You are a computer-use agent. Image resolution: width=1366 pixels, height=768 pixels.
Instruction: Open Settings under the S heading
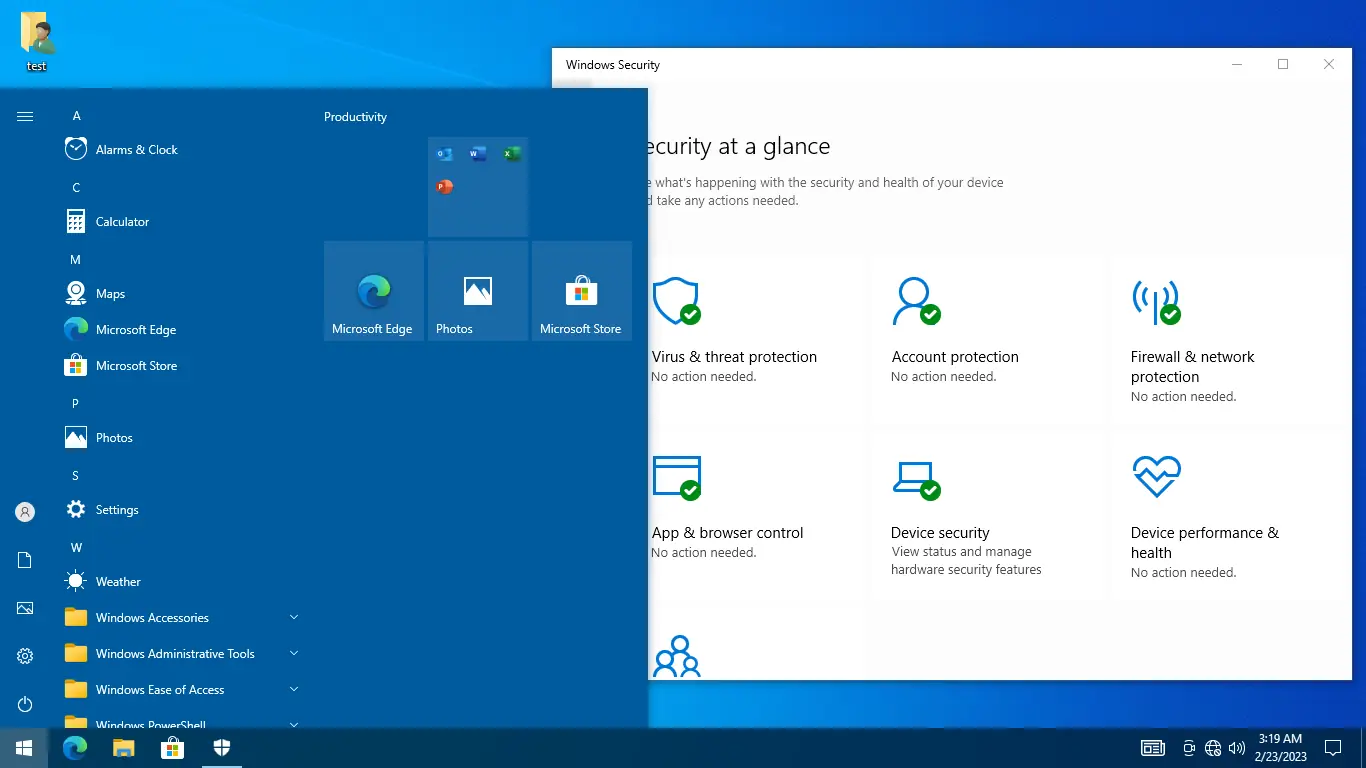point(183,510)
